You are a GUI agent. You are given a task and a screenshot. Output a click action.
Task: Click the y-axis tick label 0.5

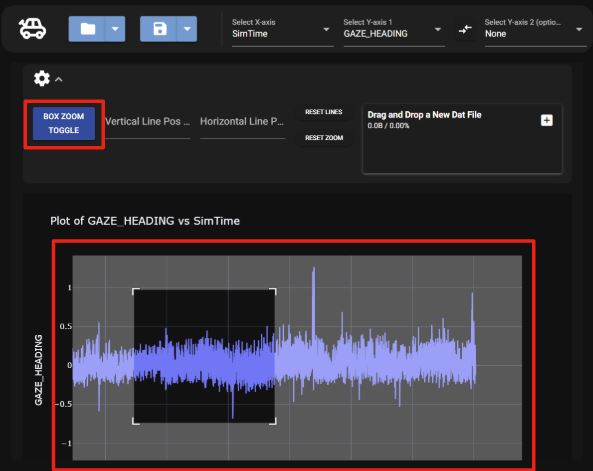click(x=66, y=326)
